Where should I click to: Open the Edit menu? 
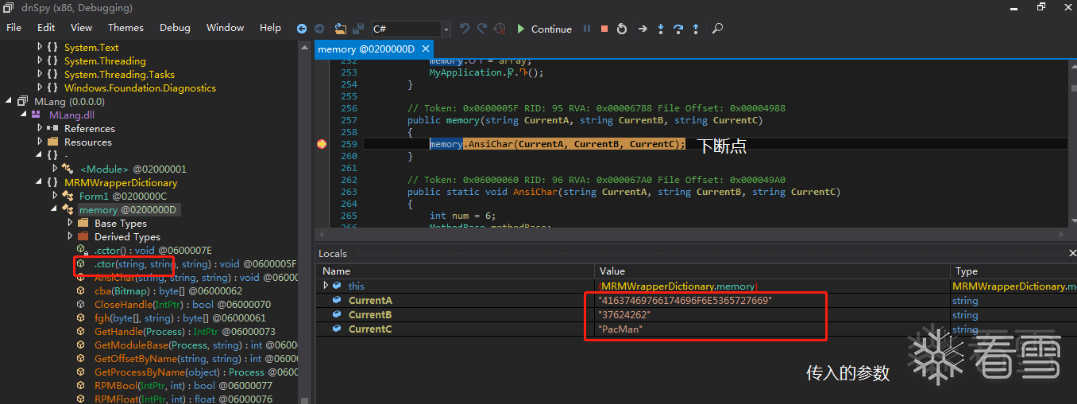pyautogui.click(x=46, y=28)
